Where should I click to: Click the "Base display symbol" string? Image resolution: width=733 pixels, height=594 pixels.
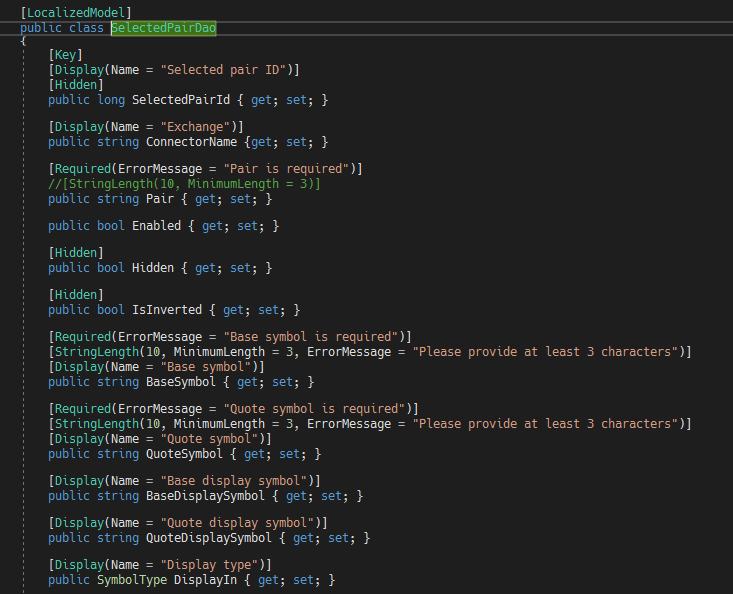(234, 481)
